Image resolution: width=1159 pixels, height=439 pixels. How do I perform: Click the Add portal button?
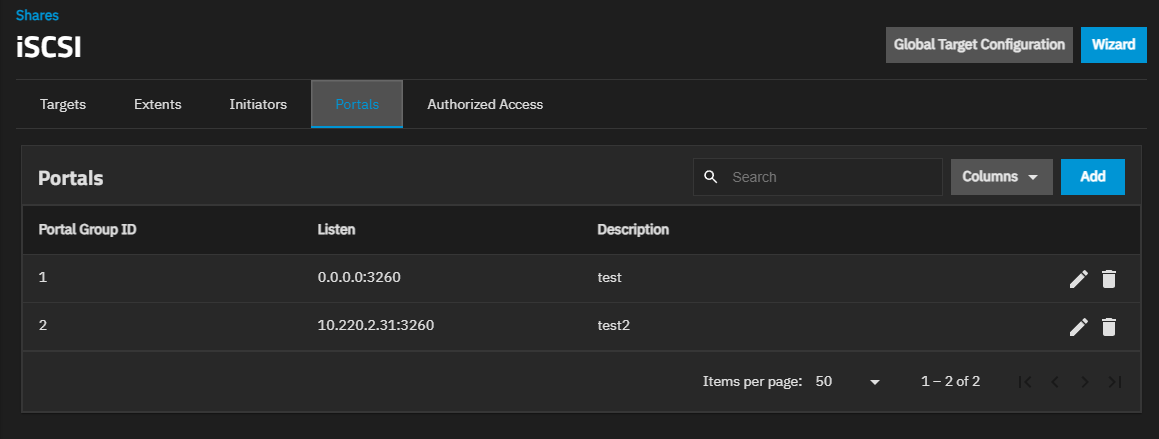pos(1092,177)
